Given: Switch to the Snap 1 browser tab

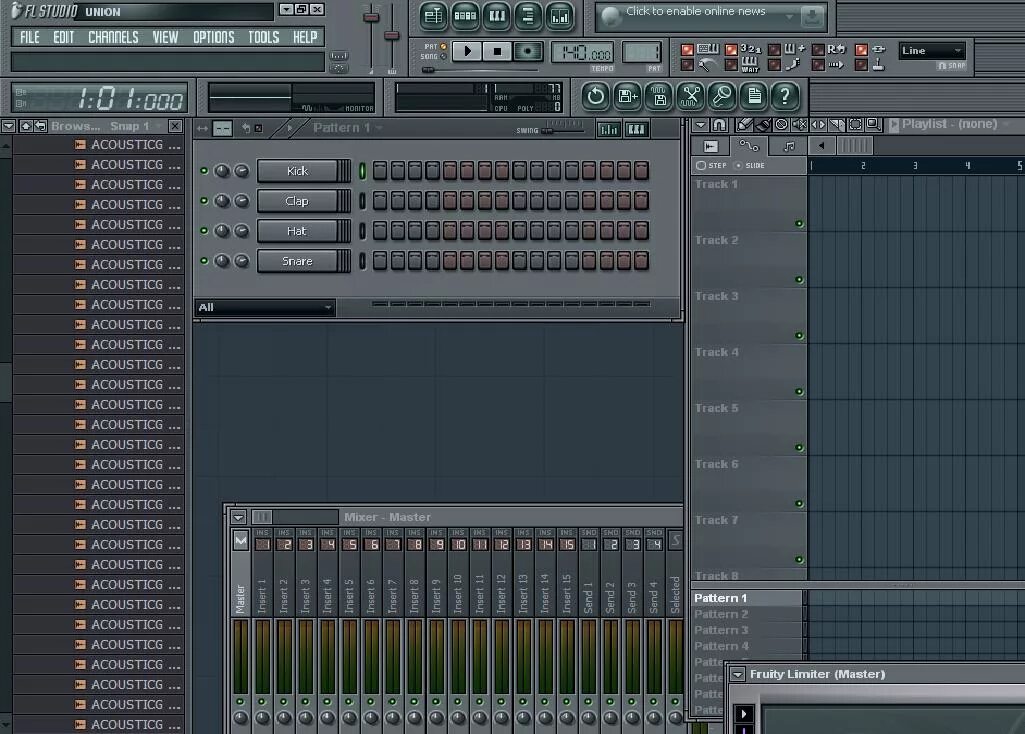Looking at the screenshot, I should coord(128,126).
